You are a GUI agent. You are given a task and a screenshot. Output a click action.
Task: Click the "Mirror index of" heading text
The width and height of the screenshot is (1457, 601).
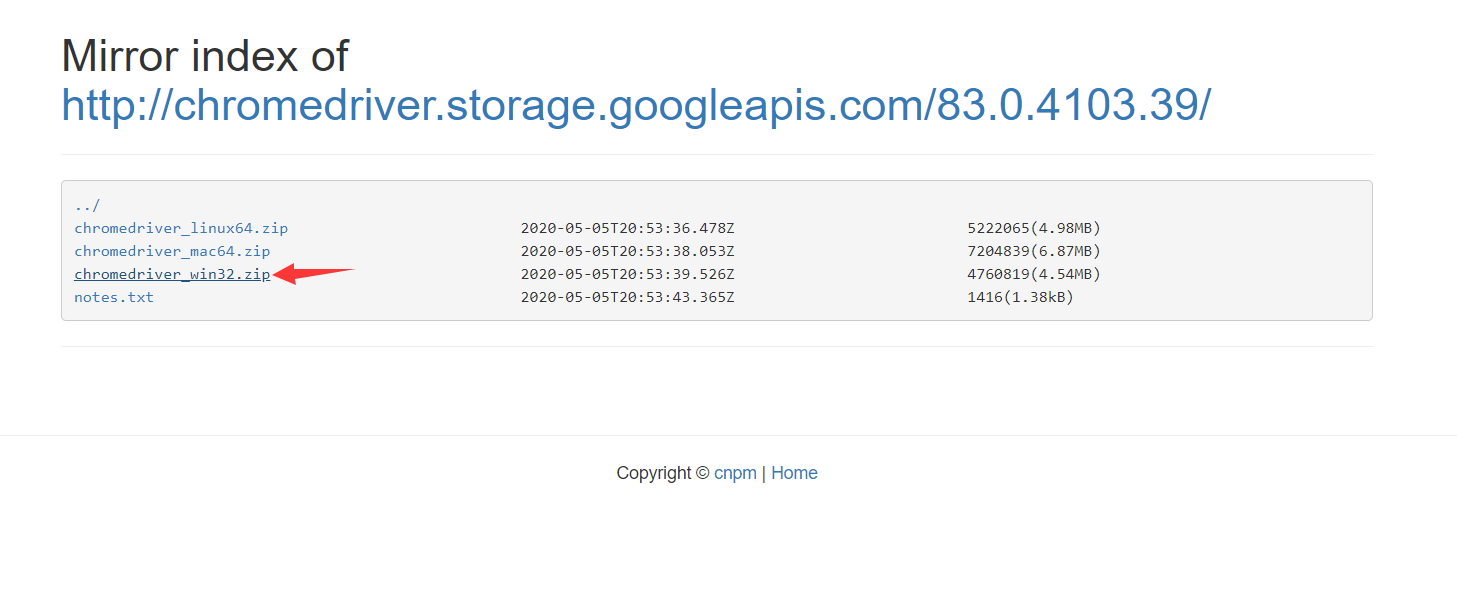tap(205, 56)
